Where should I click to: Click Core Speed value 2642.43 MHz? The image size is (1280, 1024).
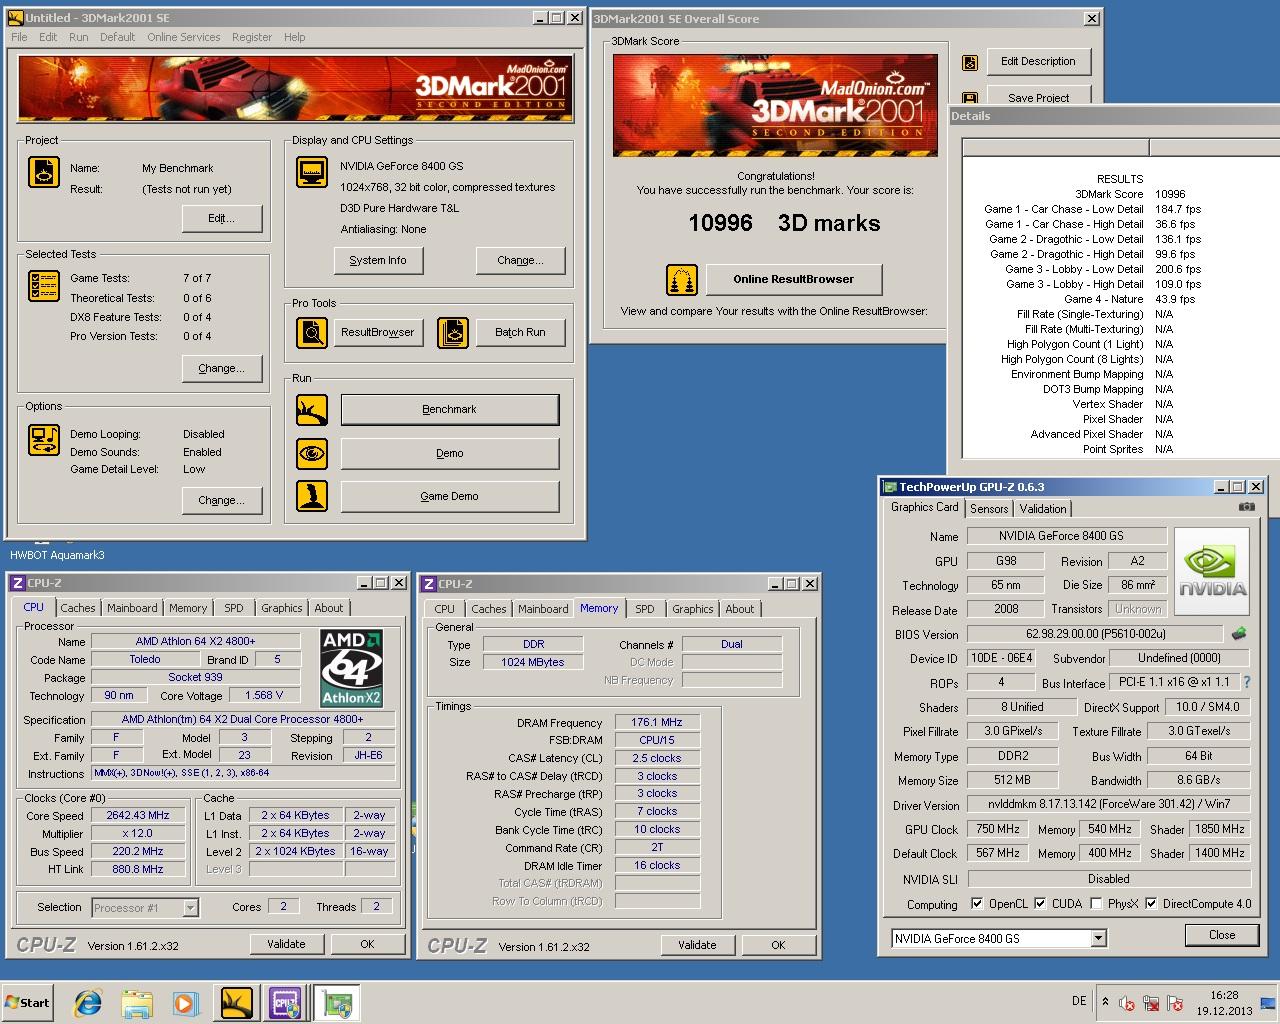click(138, 815)
